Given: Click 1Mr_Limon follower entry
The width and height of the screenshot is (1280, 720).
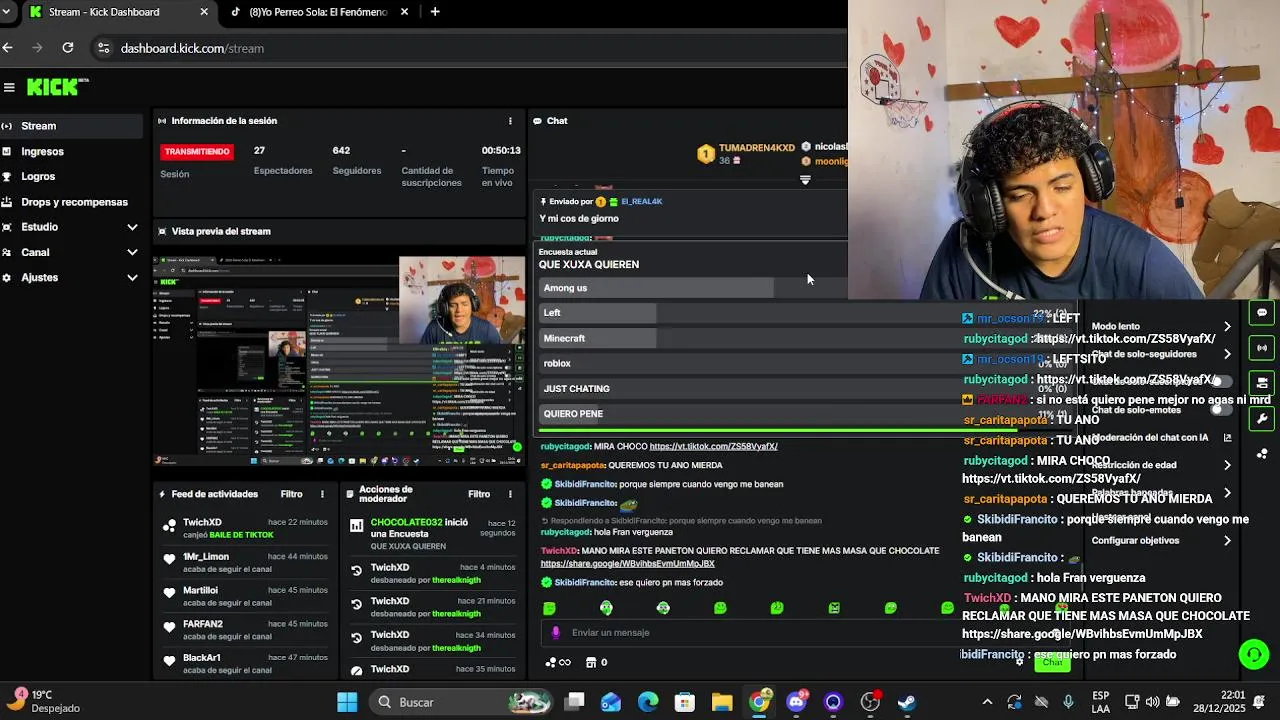Looking at the screenshot, I should 245,562.
